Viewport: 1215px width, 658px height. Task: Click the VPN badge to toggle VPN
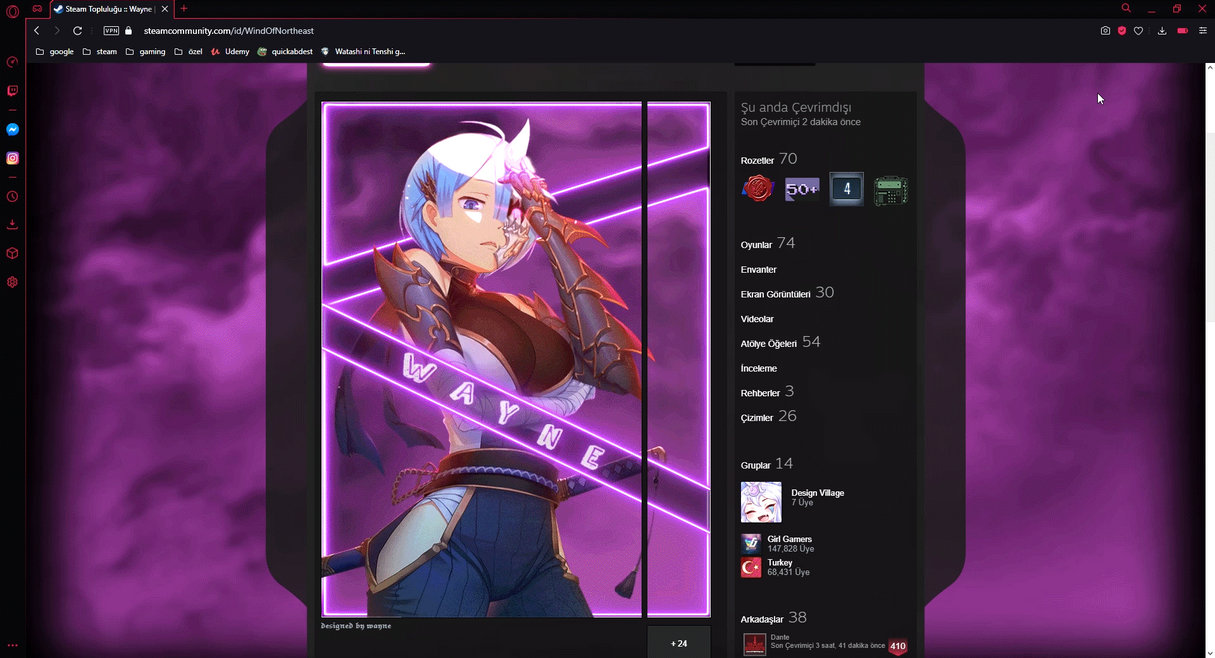(111, 30)
